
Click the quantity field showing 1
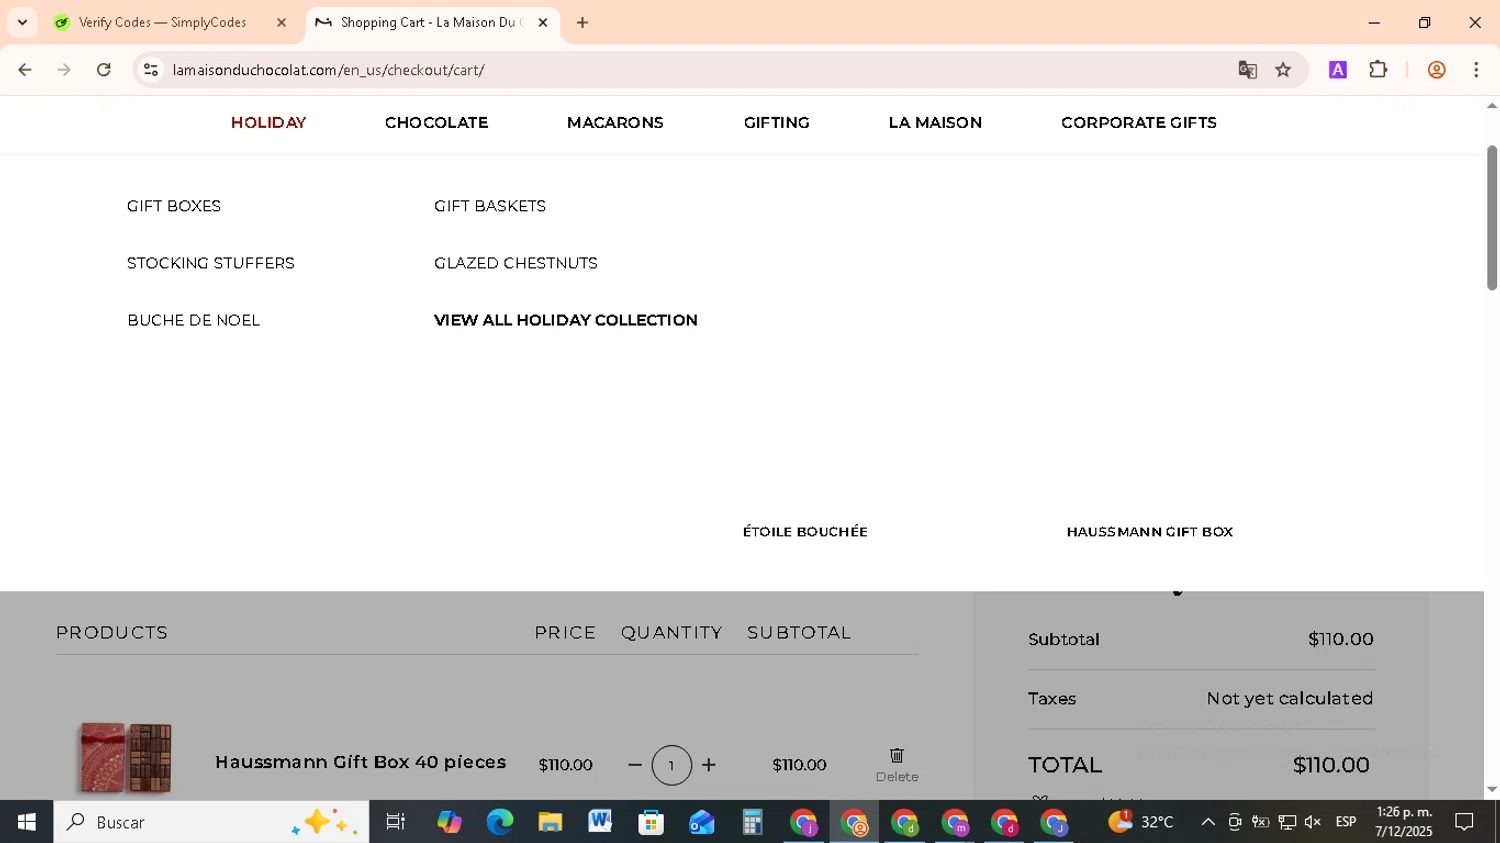[672, 765]
